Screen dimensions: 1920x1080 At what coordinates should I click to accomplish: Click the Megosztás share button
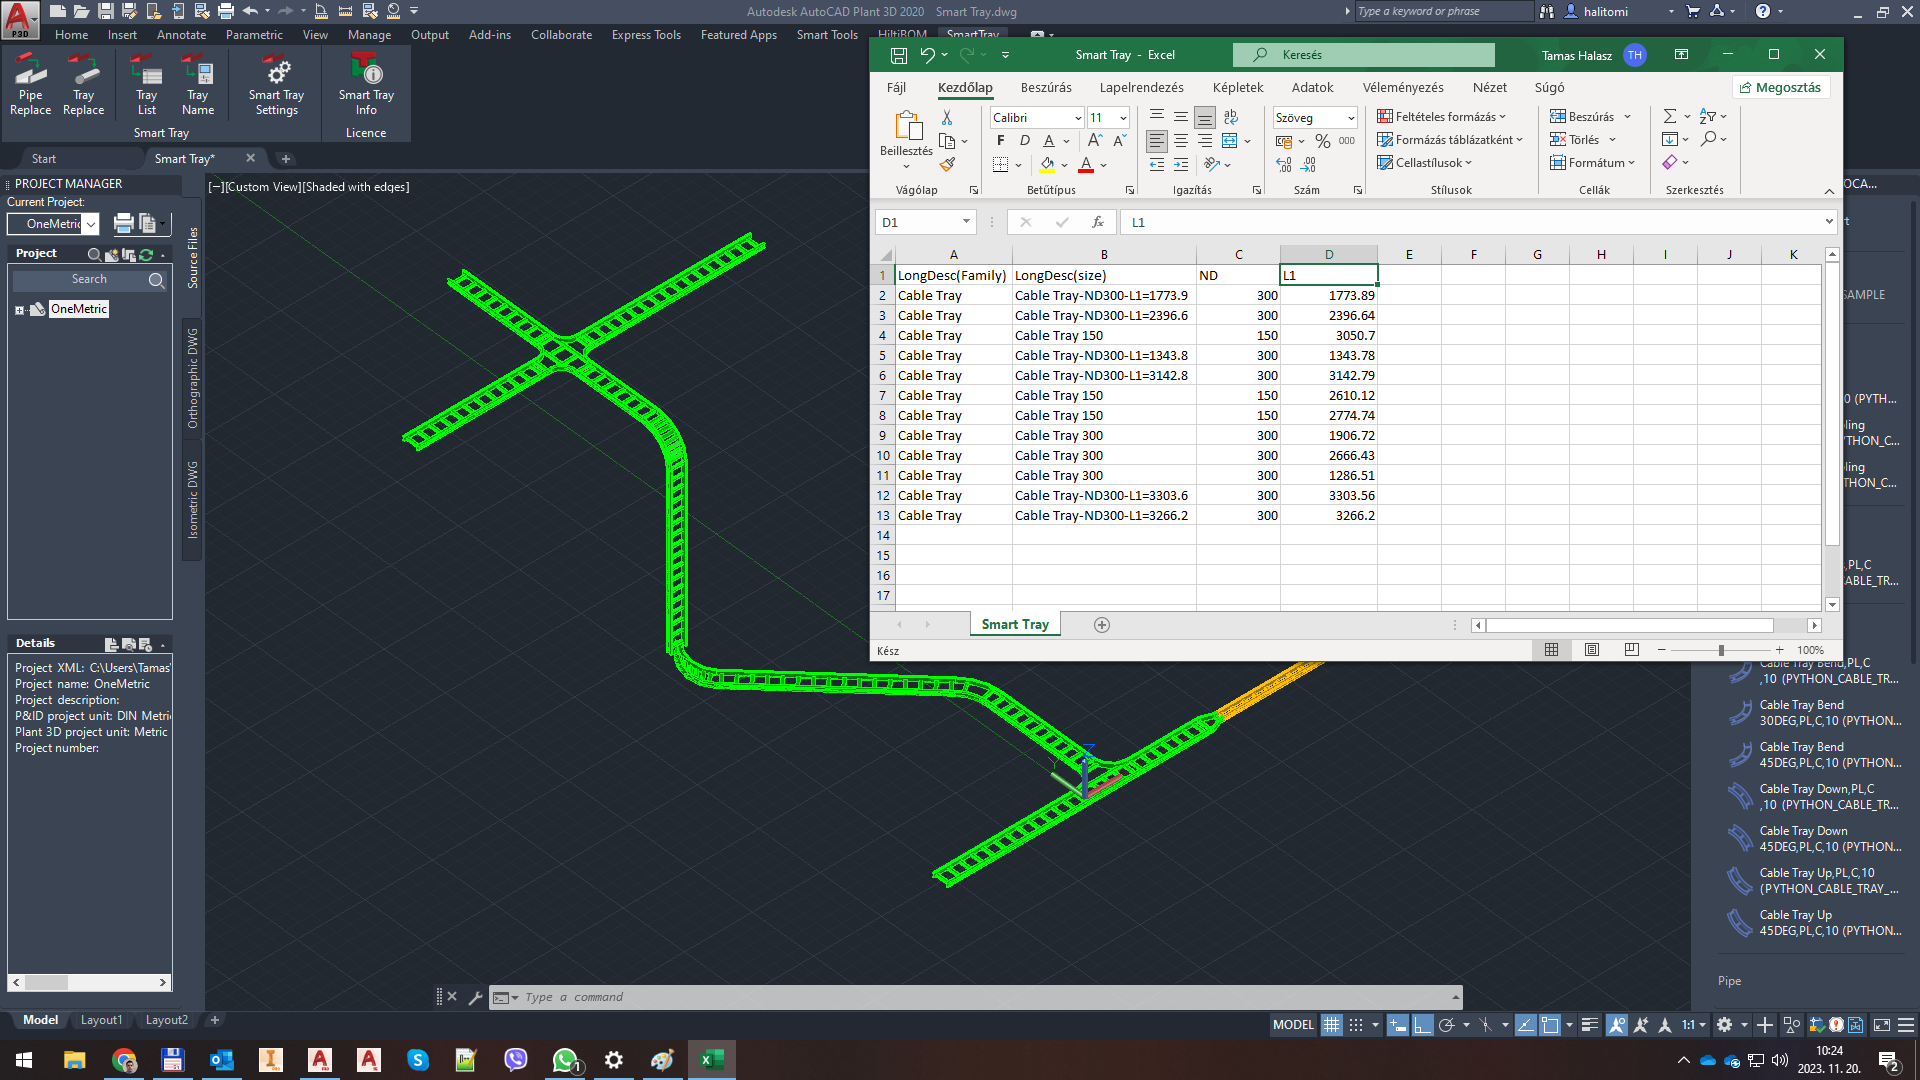1780,88
